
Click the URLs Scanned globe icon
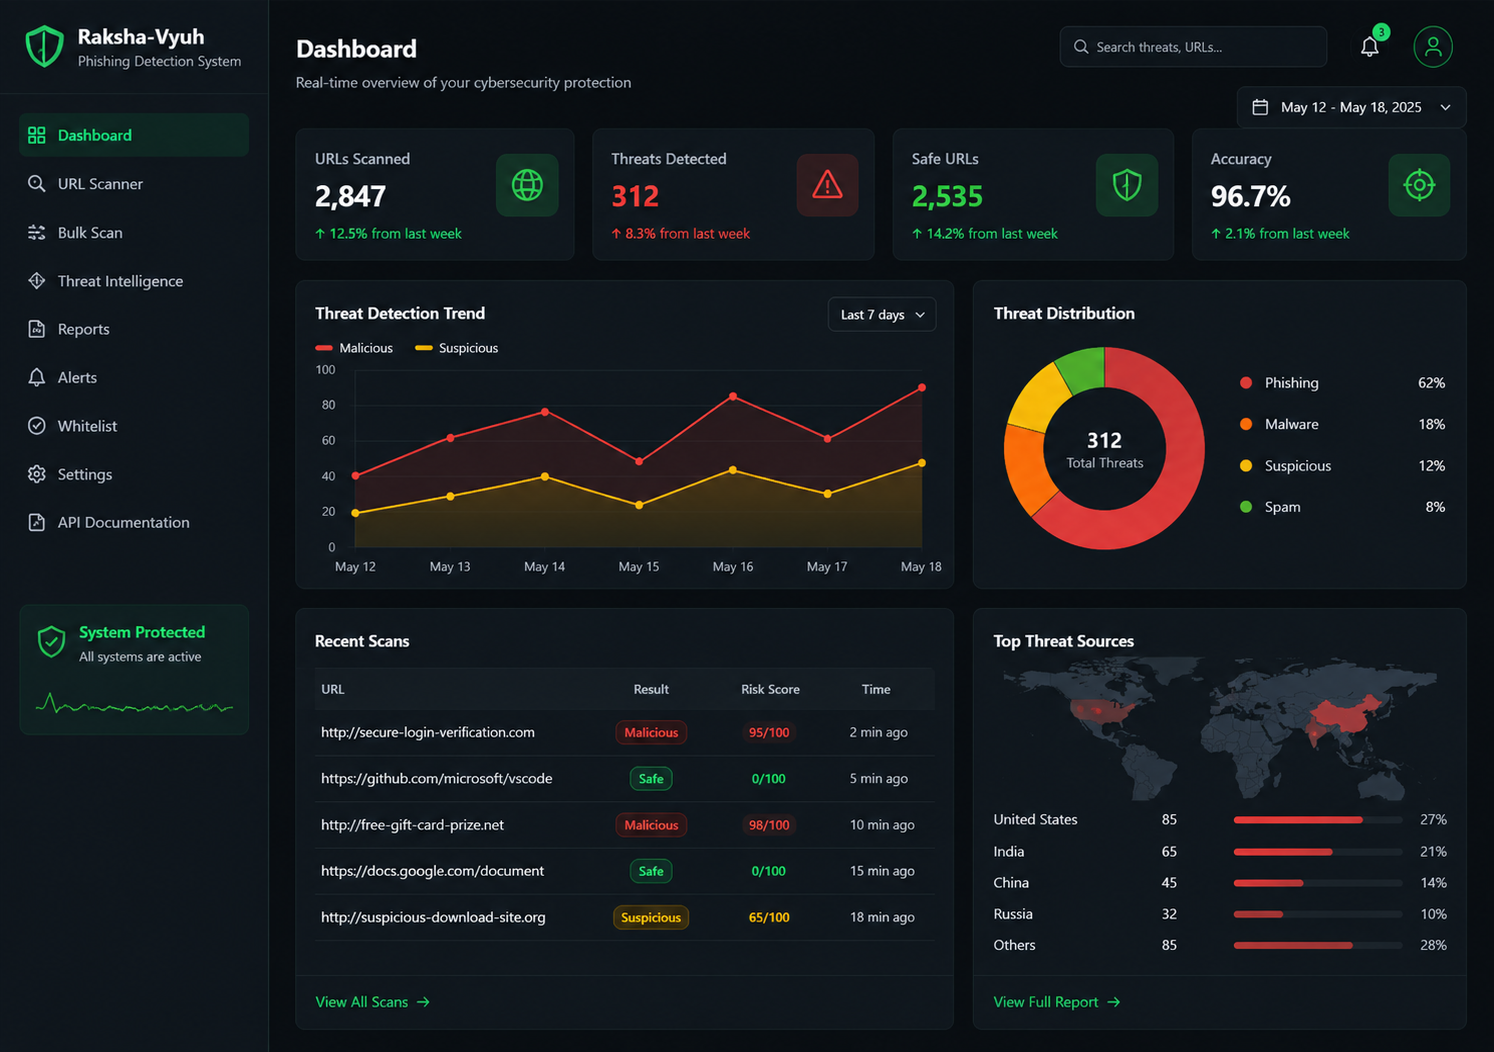(527, 185)
